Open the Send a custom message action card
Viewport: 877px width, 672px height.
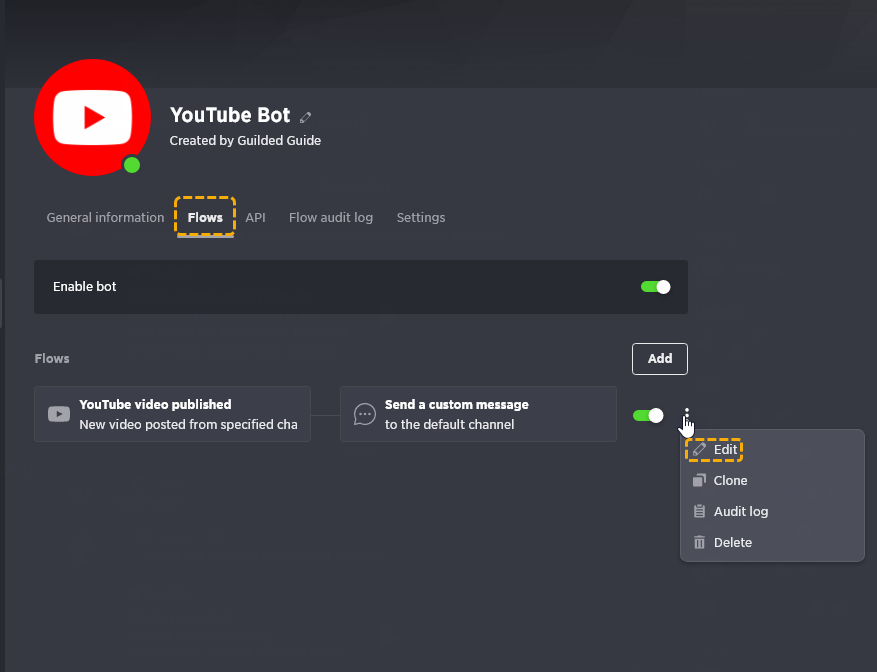pos(478,414)
